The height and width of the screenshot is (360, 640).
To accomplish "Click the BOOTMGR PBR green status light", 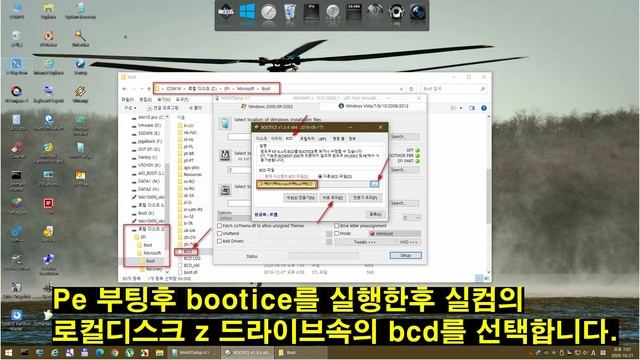I will tap(418, 156).
